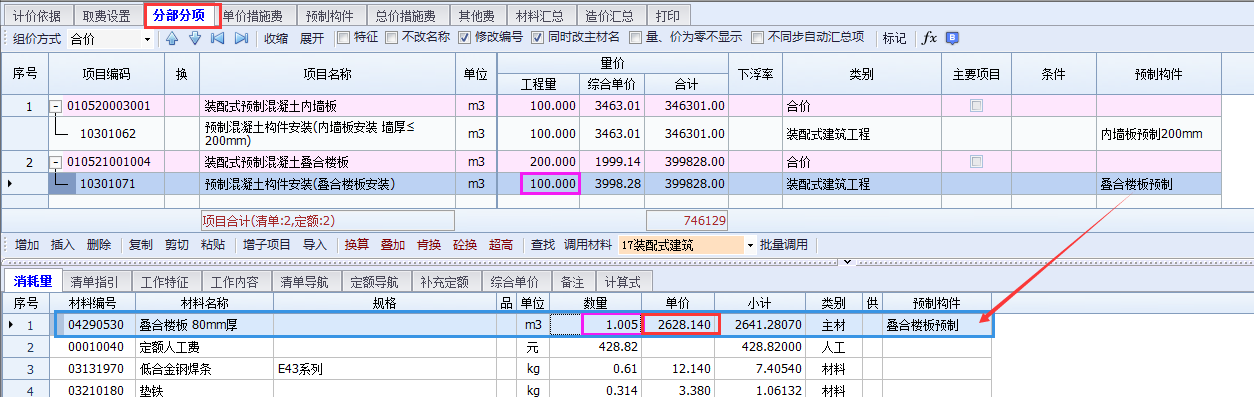Move selected row up with up arrow icon
Image resolution: width=1254 pixels, height=397 pixels.
[x=172, y=38]
